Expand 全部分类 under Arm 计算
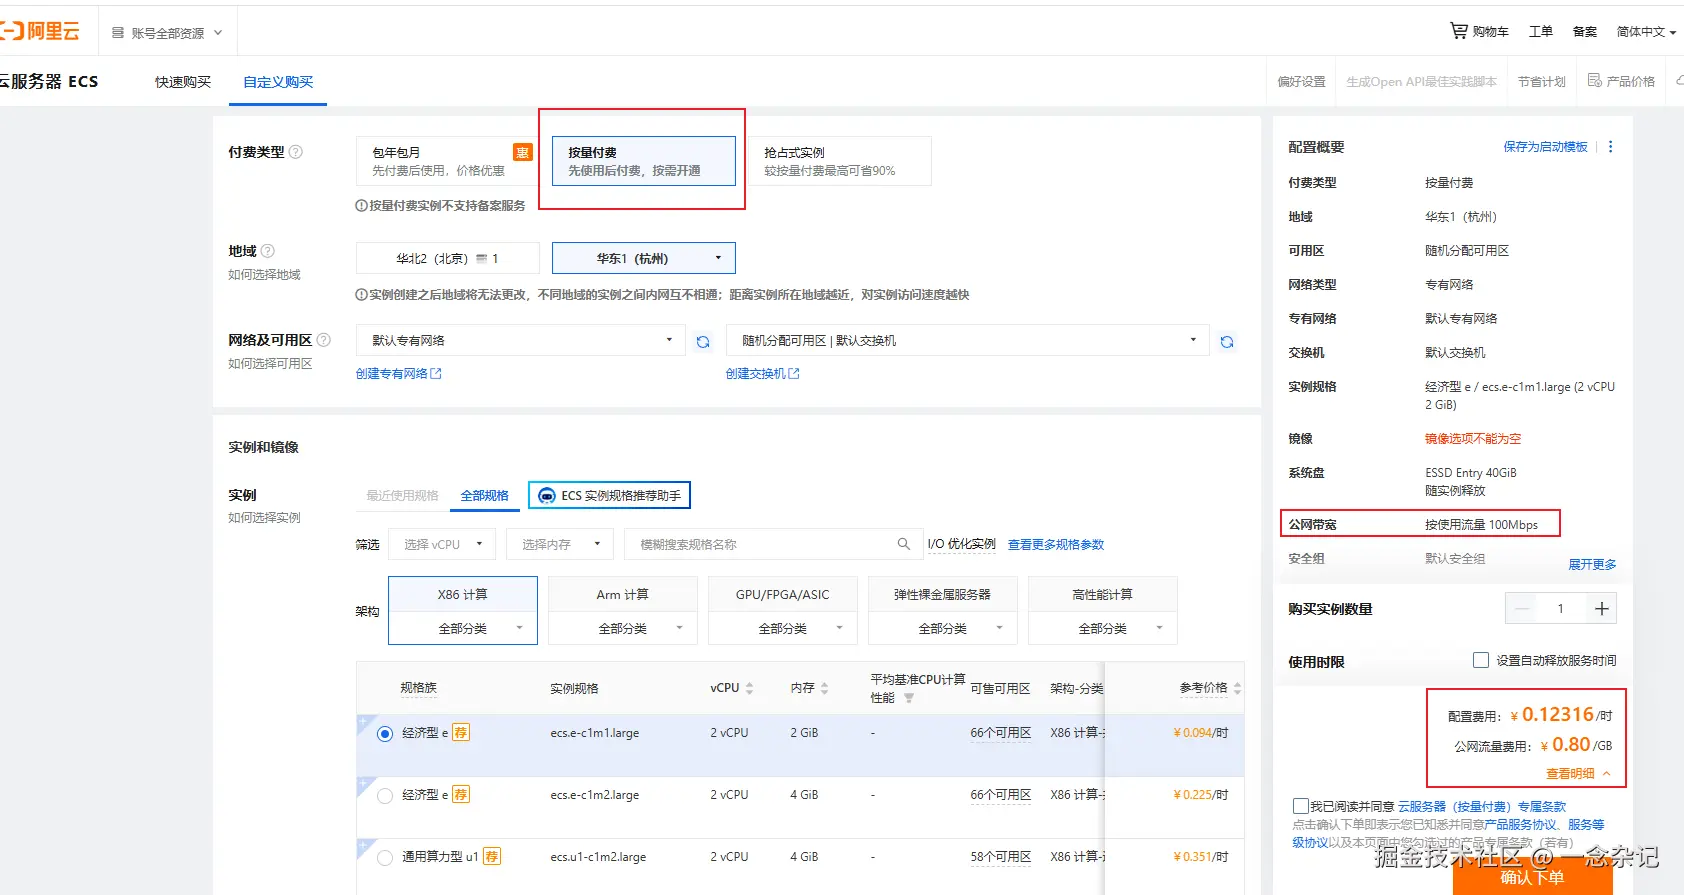Image resolution: width=1684 pixels, height=895 pixels. pos(623,628)
